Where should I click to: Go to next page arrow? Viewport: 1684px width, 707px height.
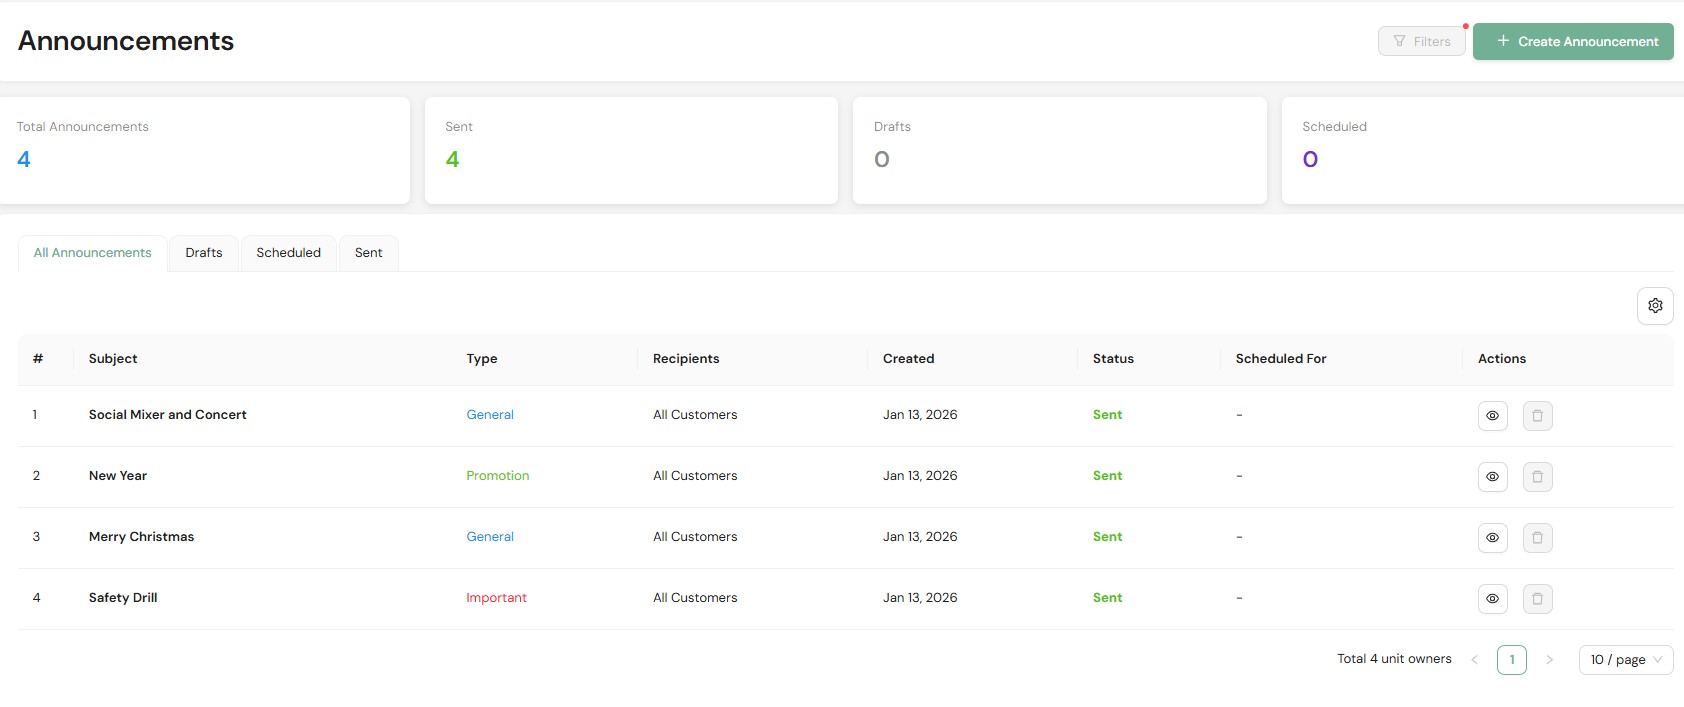point(1549,660)
